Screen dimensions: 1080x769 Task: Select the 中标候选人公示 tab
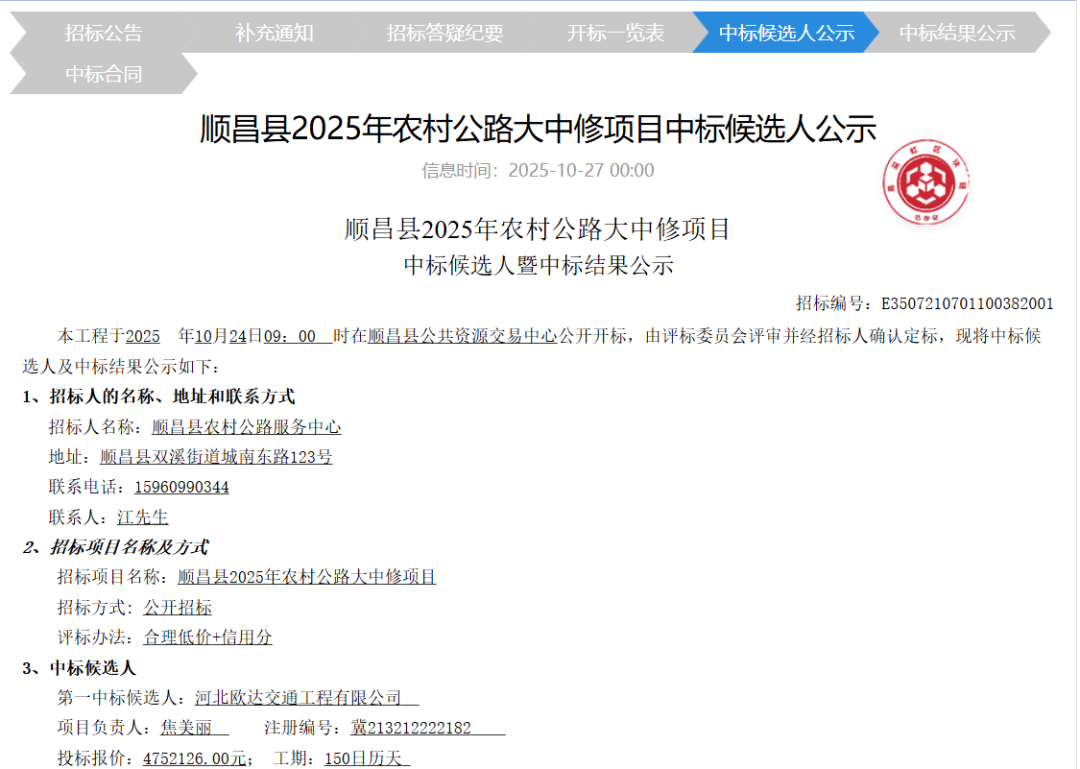tap(786, 33)
